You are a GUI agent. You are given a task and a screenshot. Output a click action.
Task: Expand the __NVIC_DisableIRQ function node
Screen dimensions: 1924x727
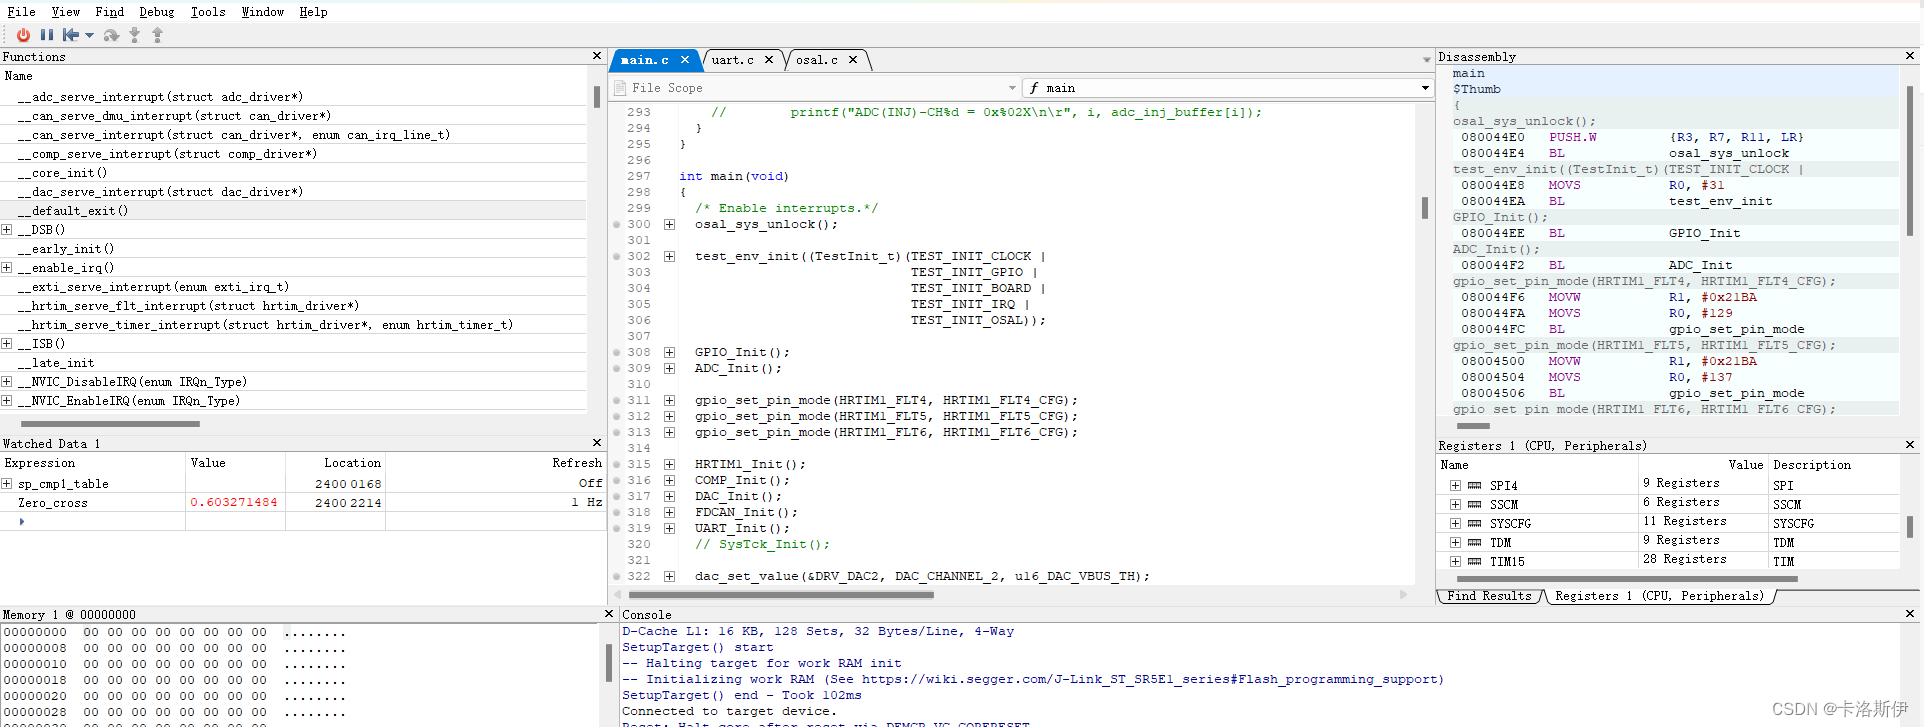click(7, 381)
